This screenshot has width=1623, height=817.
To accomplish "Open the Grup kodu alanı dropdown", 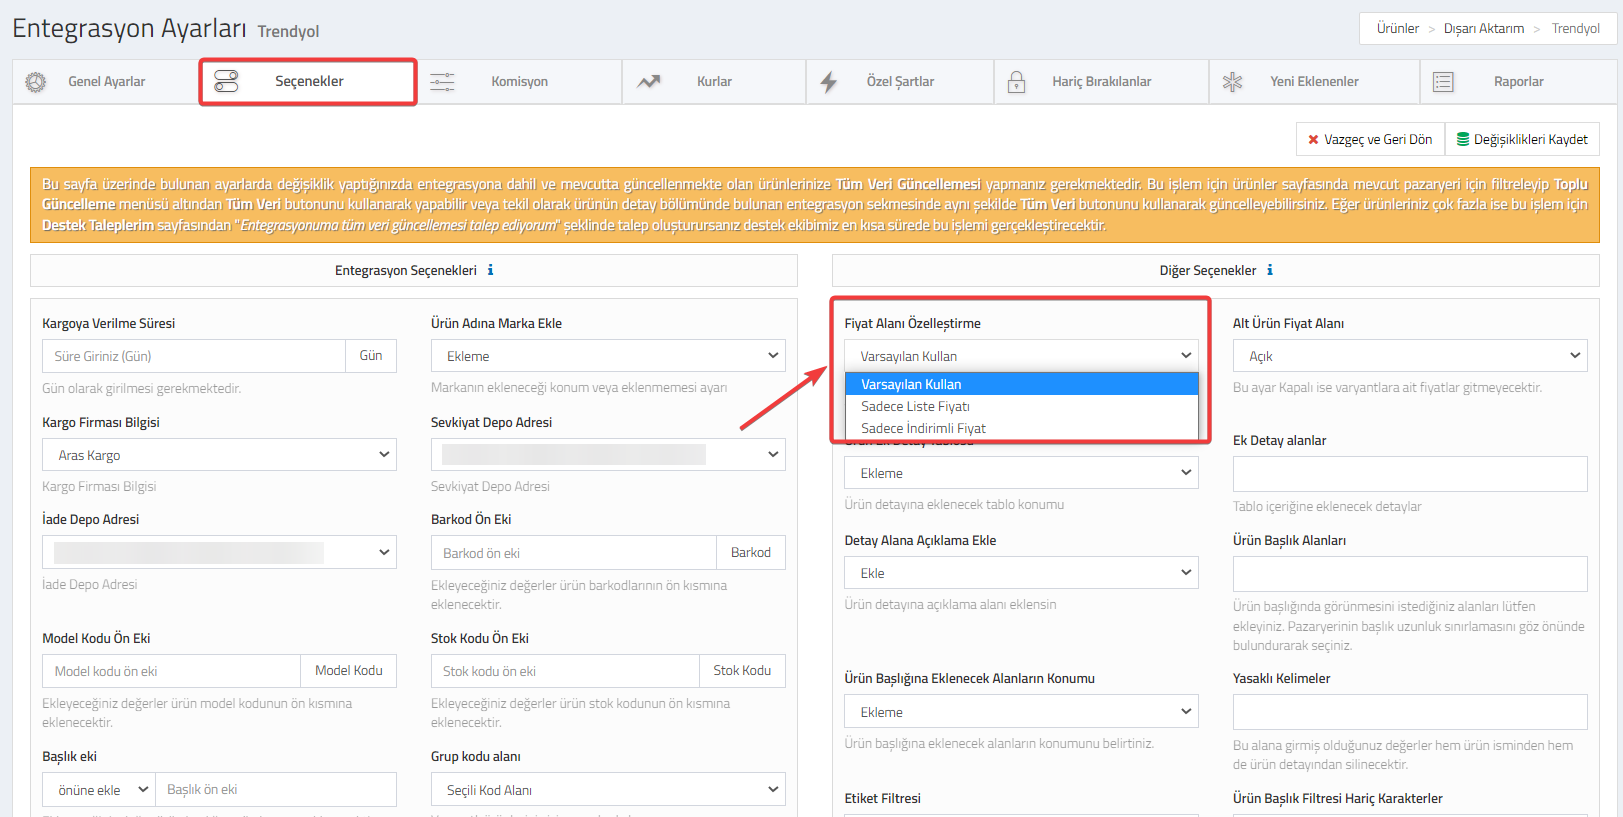I will tap(608, 790).
